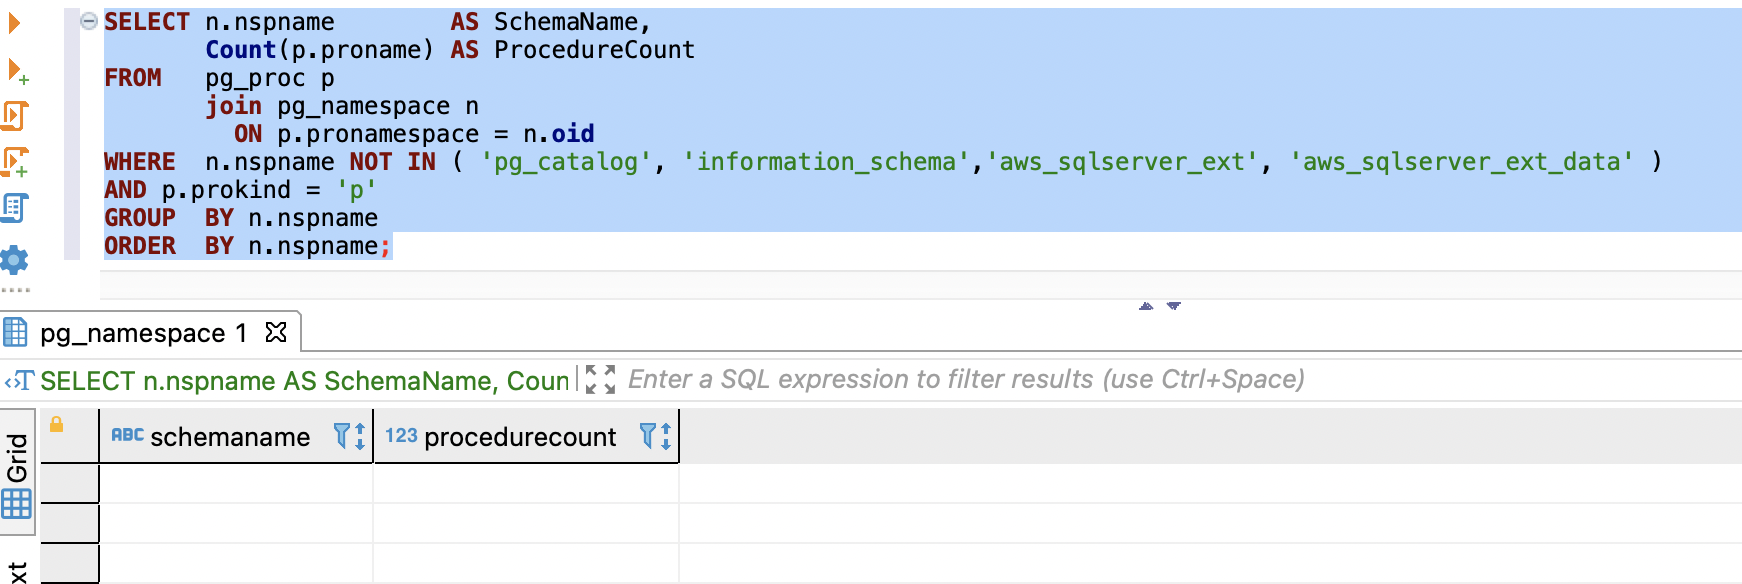This screenshot has height=584, width=1742.
Task: Execute script in separate tabs icon
Action: [15, 162]
